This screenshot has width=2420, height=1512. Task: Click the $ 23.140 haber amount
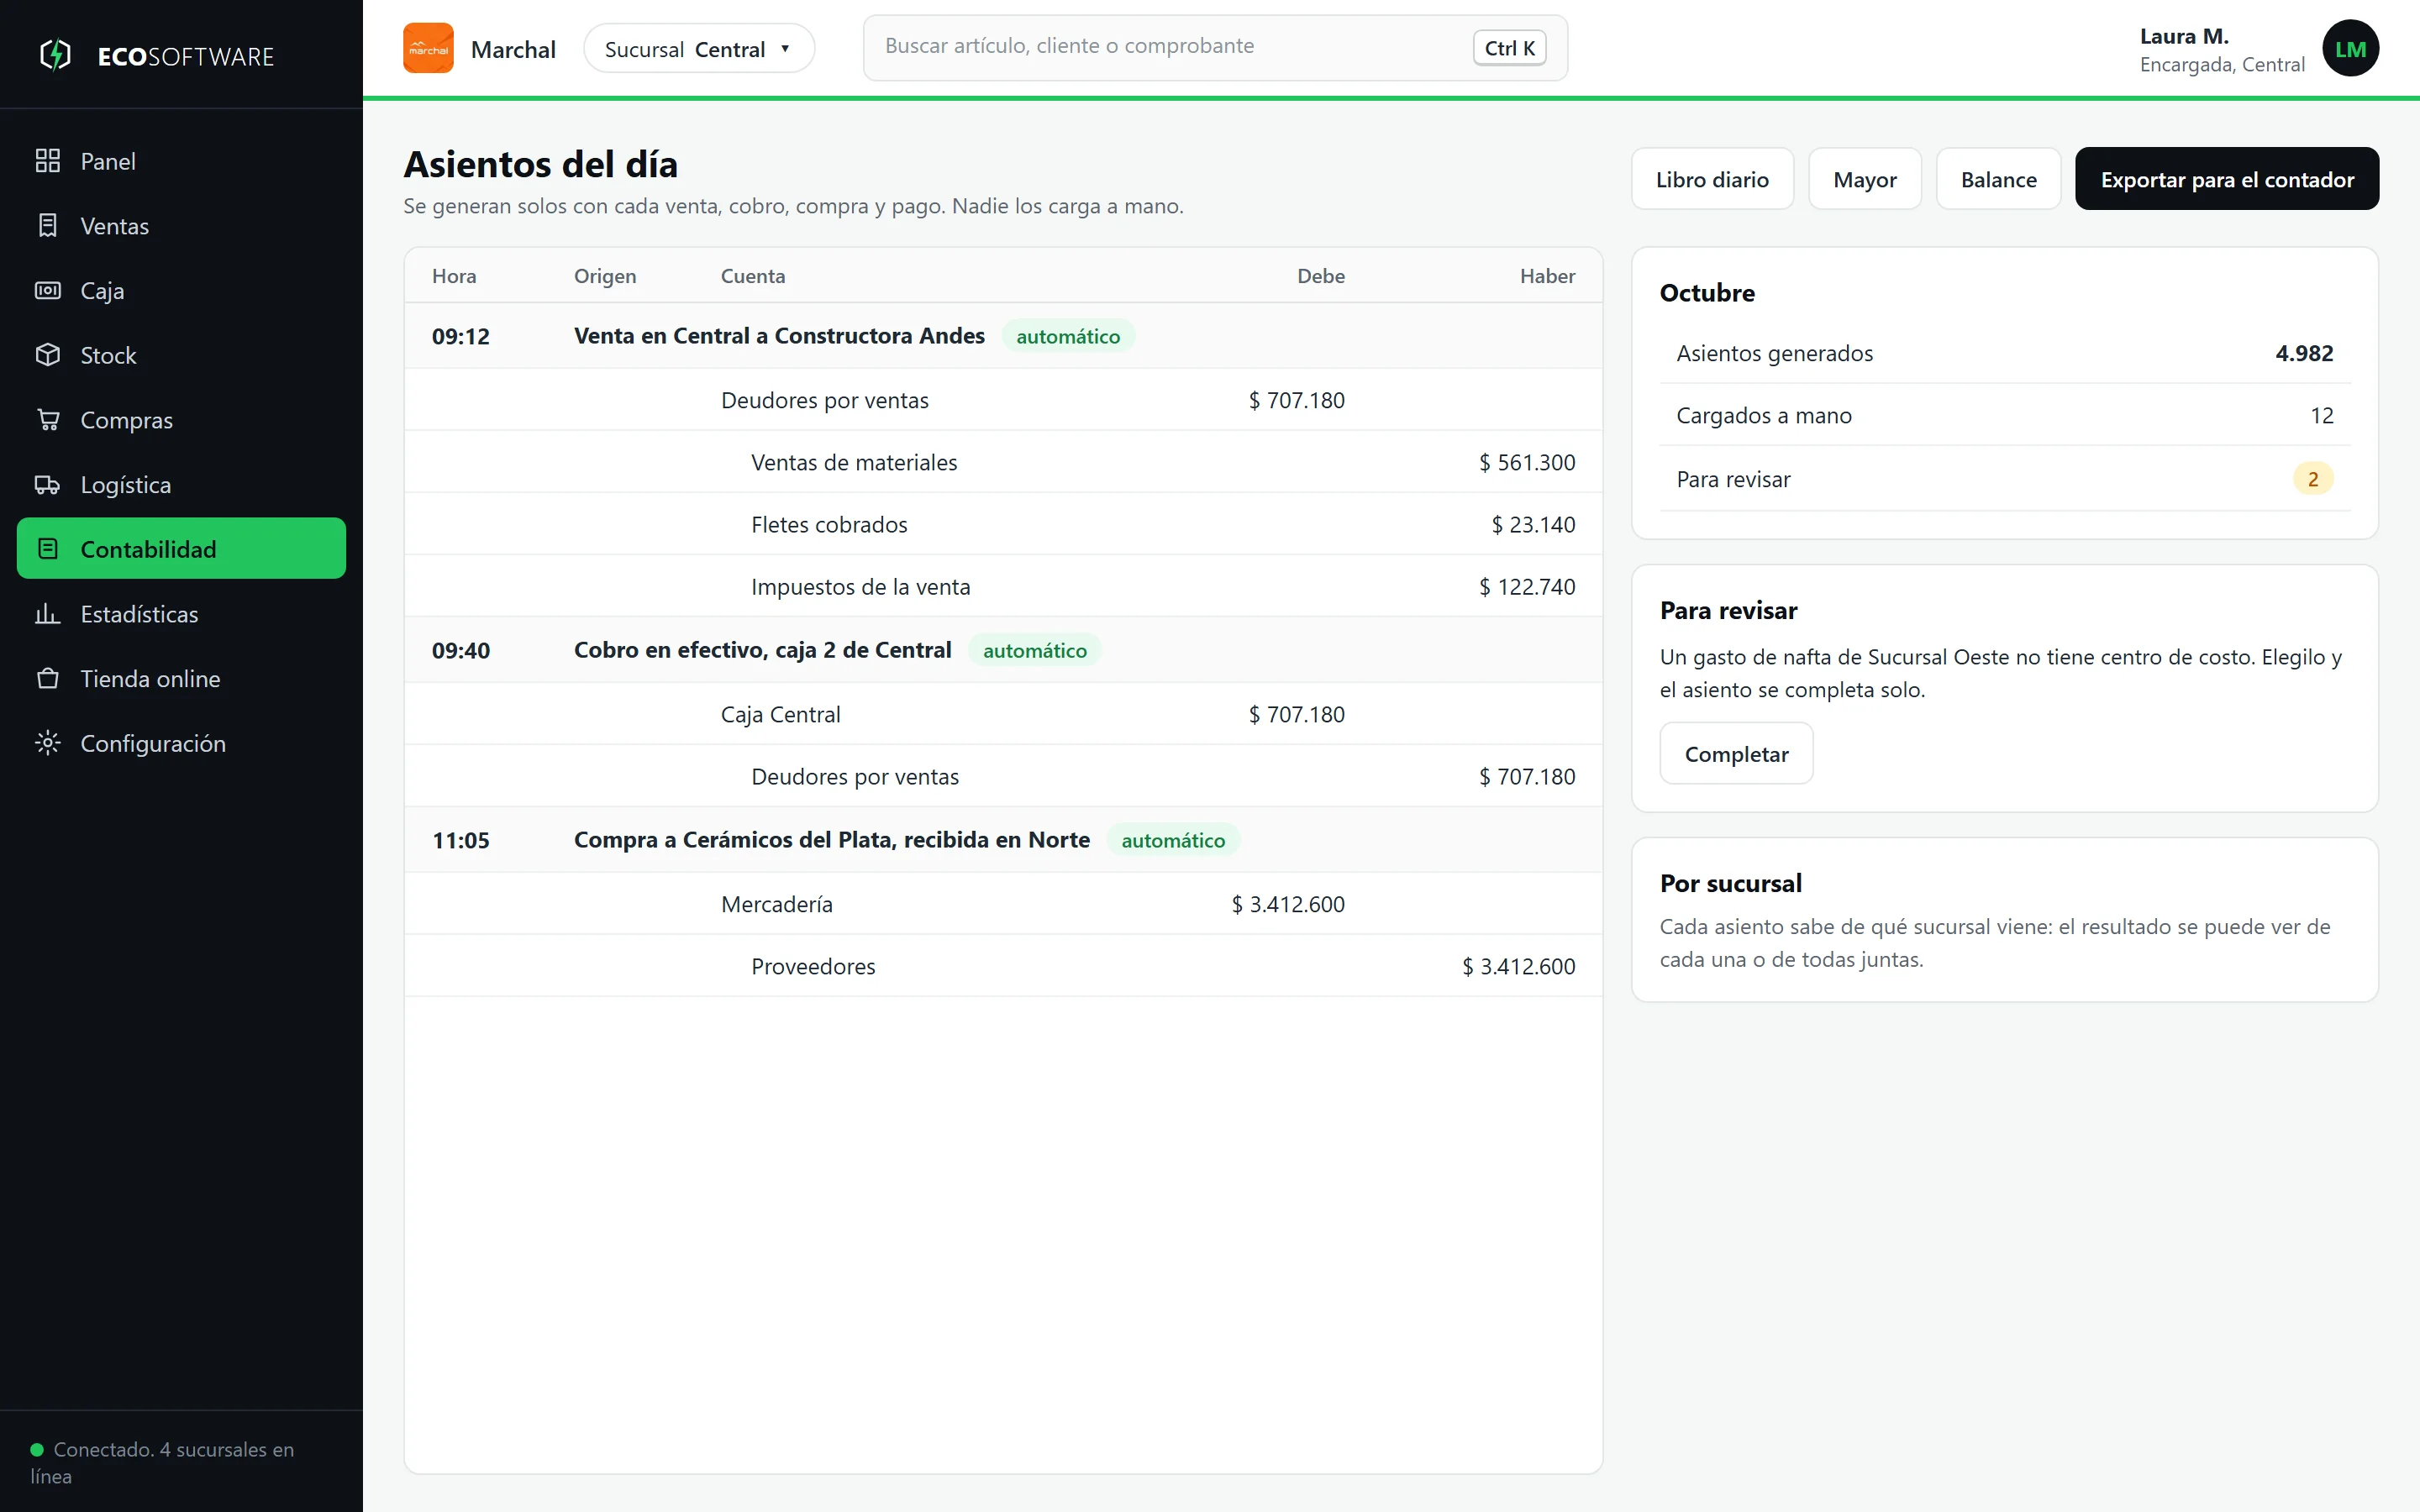pos(1533,524)
